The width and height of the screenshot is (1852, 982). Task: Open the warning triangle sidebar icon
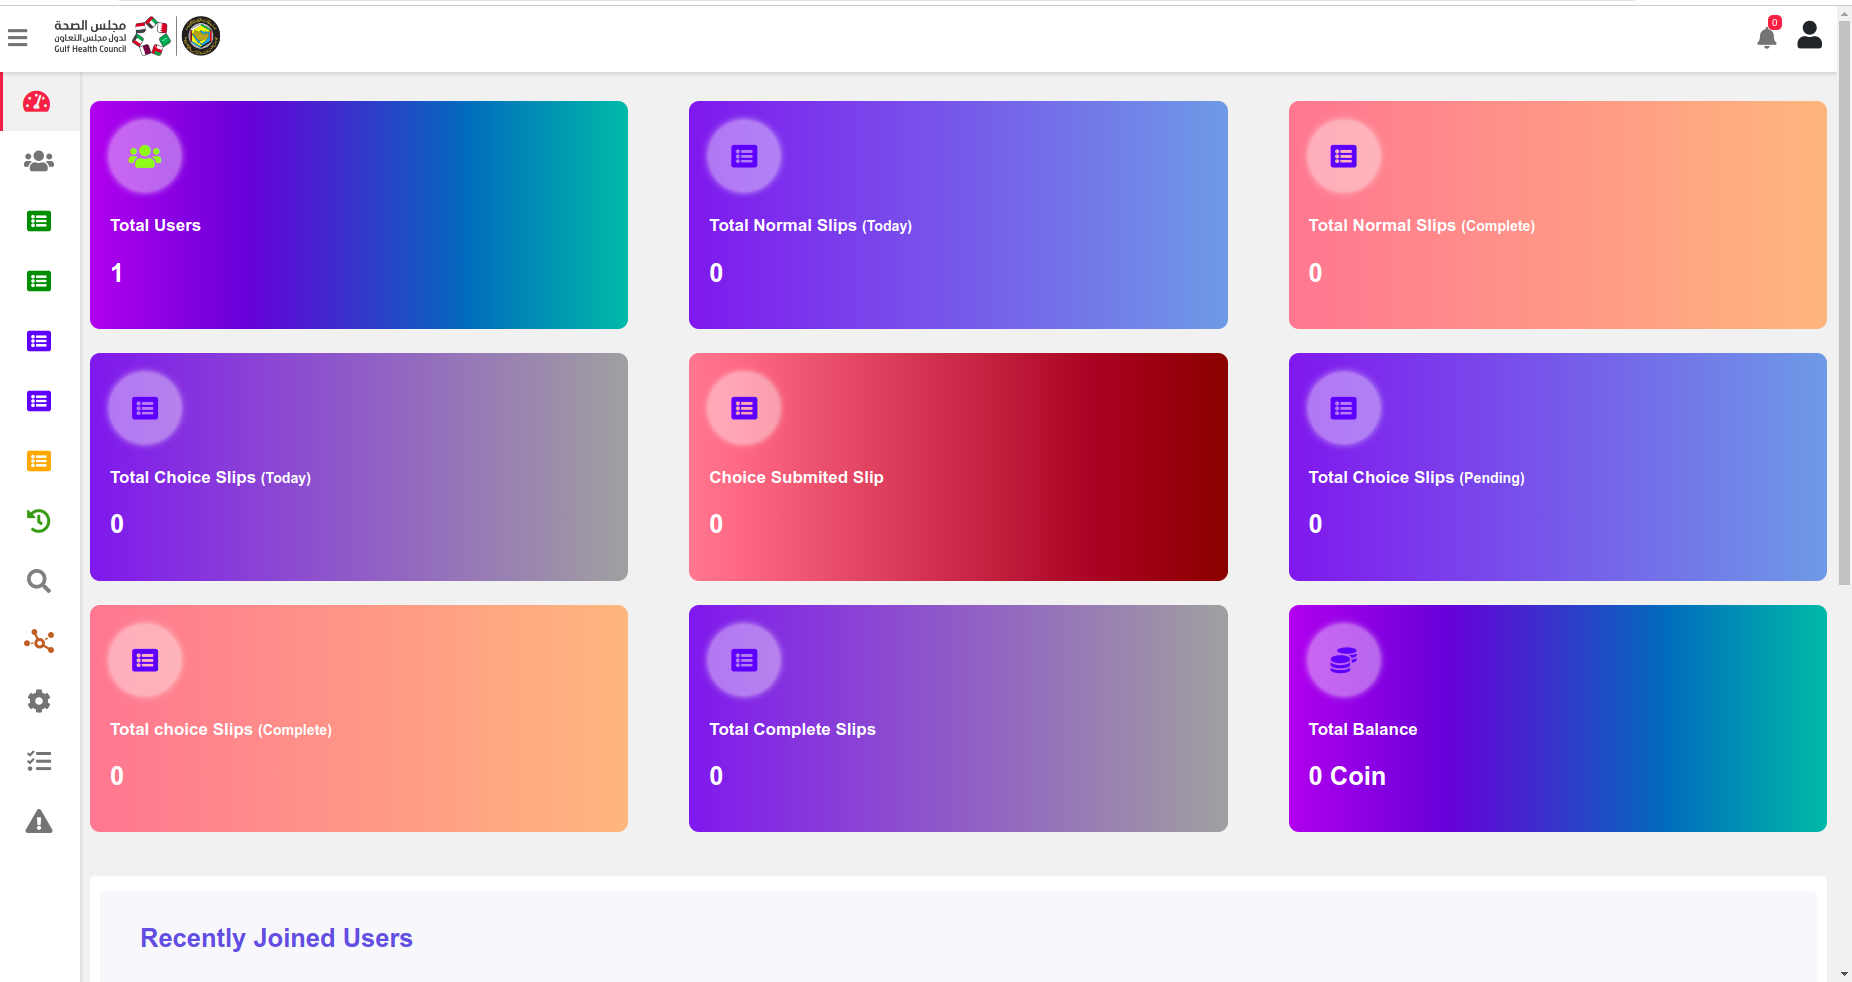pyautogui.click(x=39, y=821)
